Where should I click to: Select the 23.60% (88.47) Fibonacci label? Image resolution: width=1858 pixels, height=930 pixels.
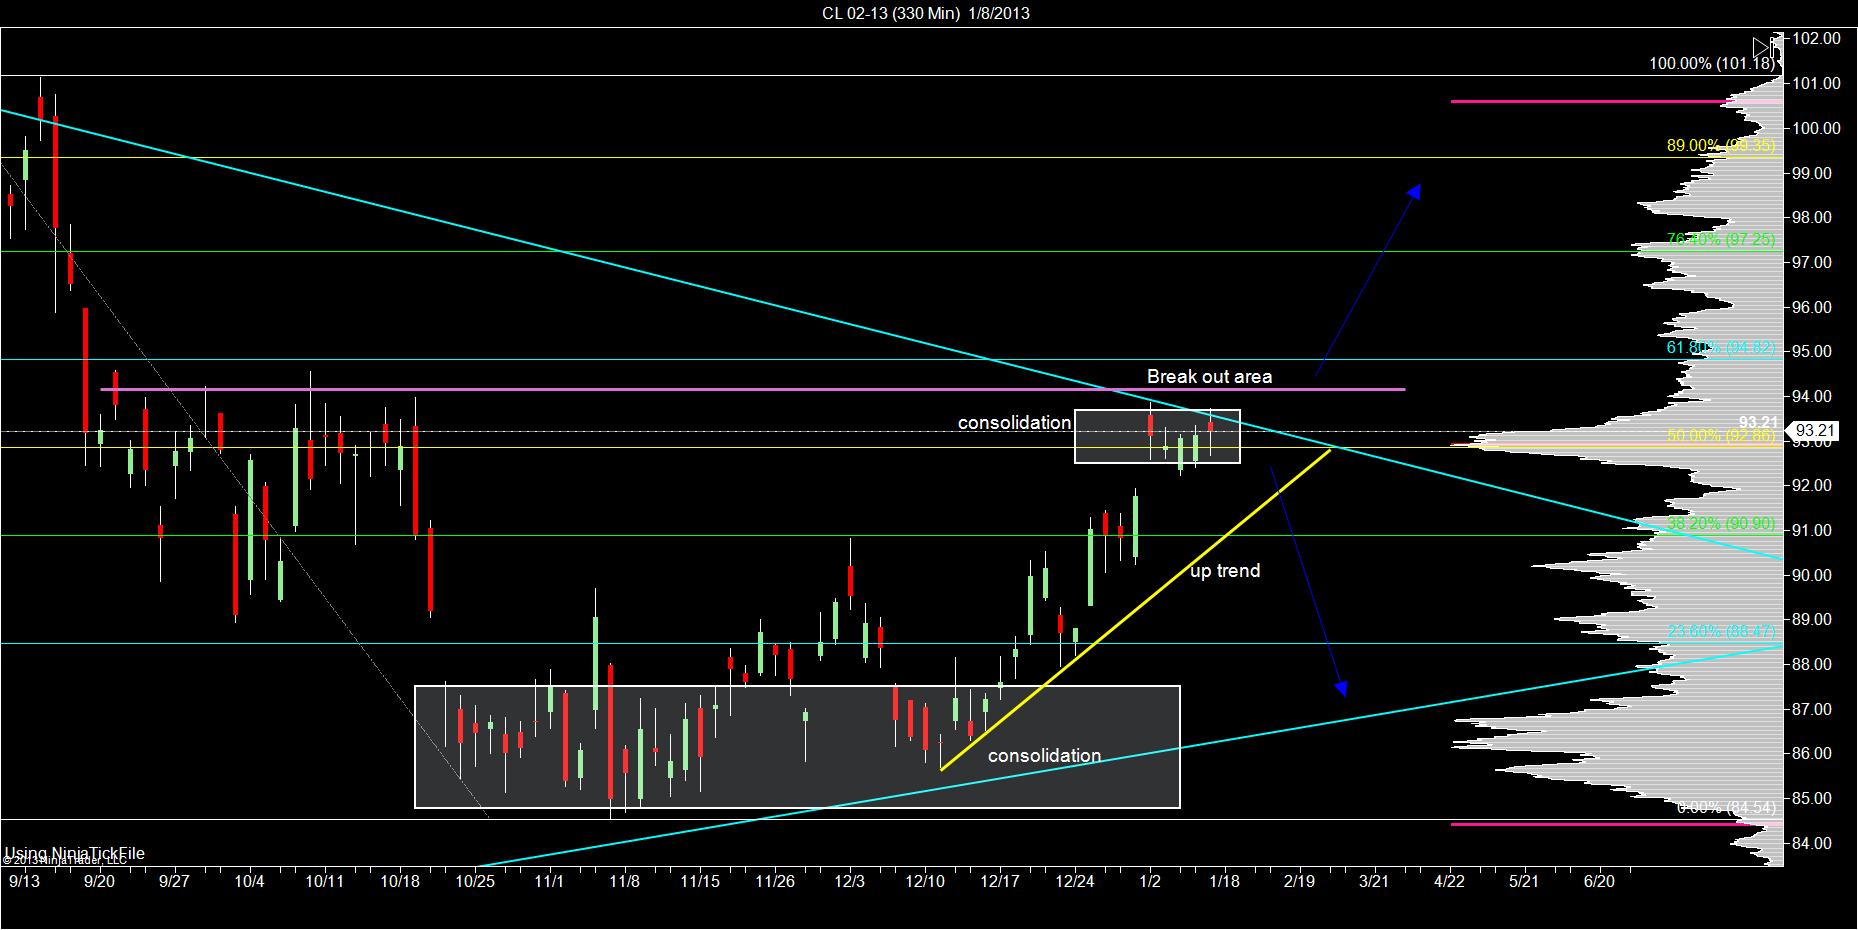[x=1721, y=631]
